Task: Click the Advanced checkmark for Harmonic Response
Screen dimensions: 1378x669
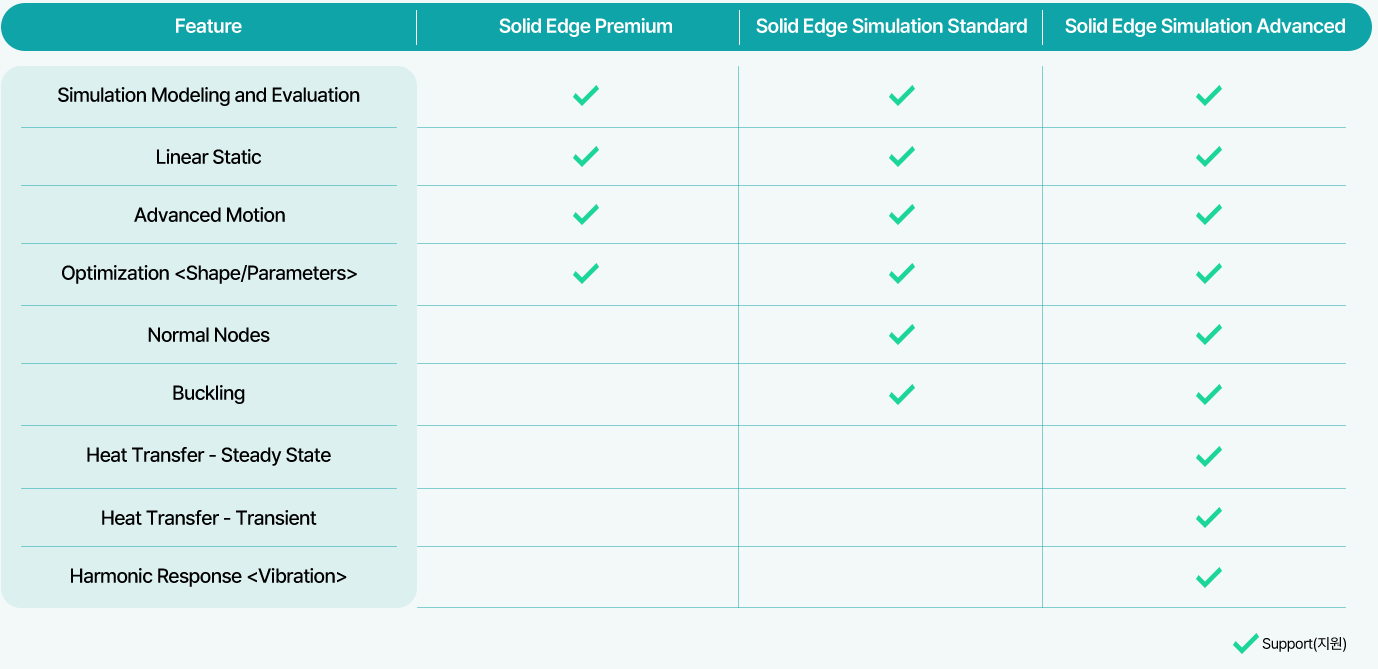Action: pos(1209,577)
